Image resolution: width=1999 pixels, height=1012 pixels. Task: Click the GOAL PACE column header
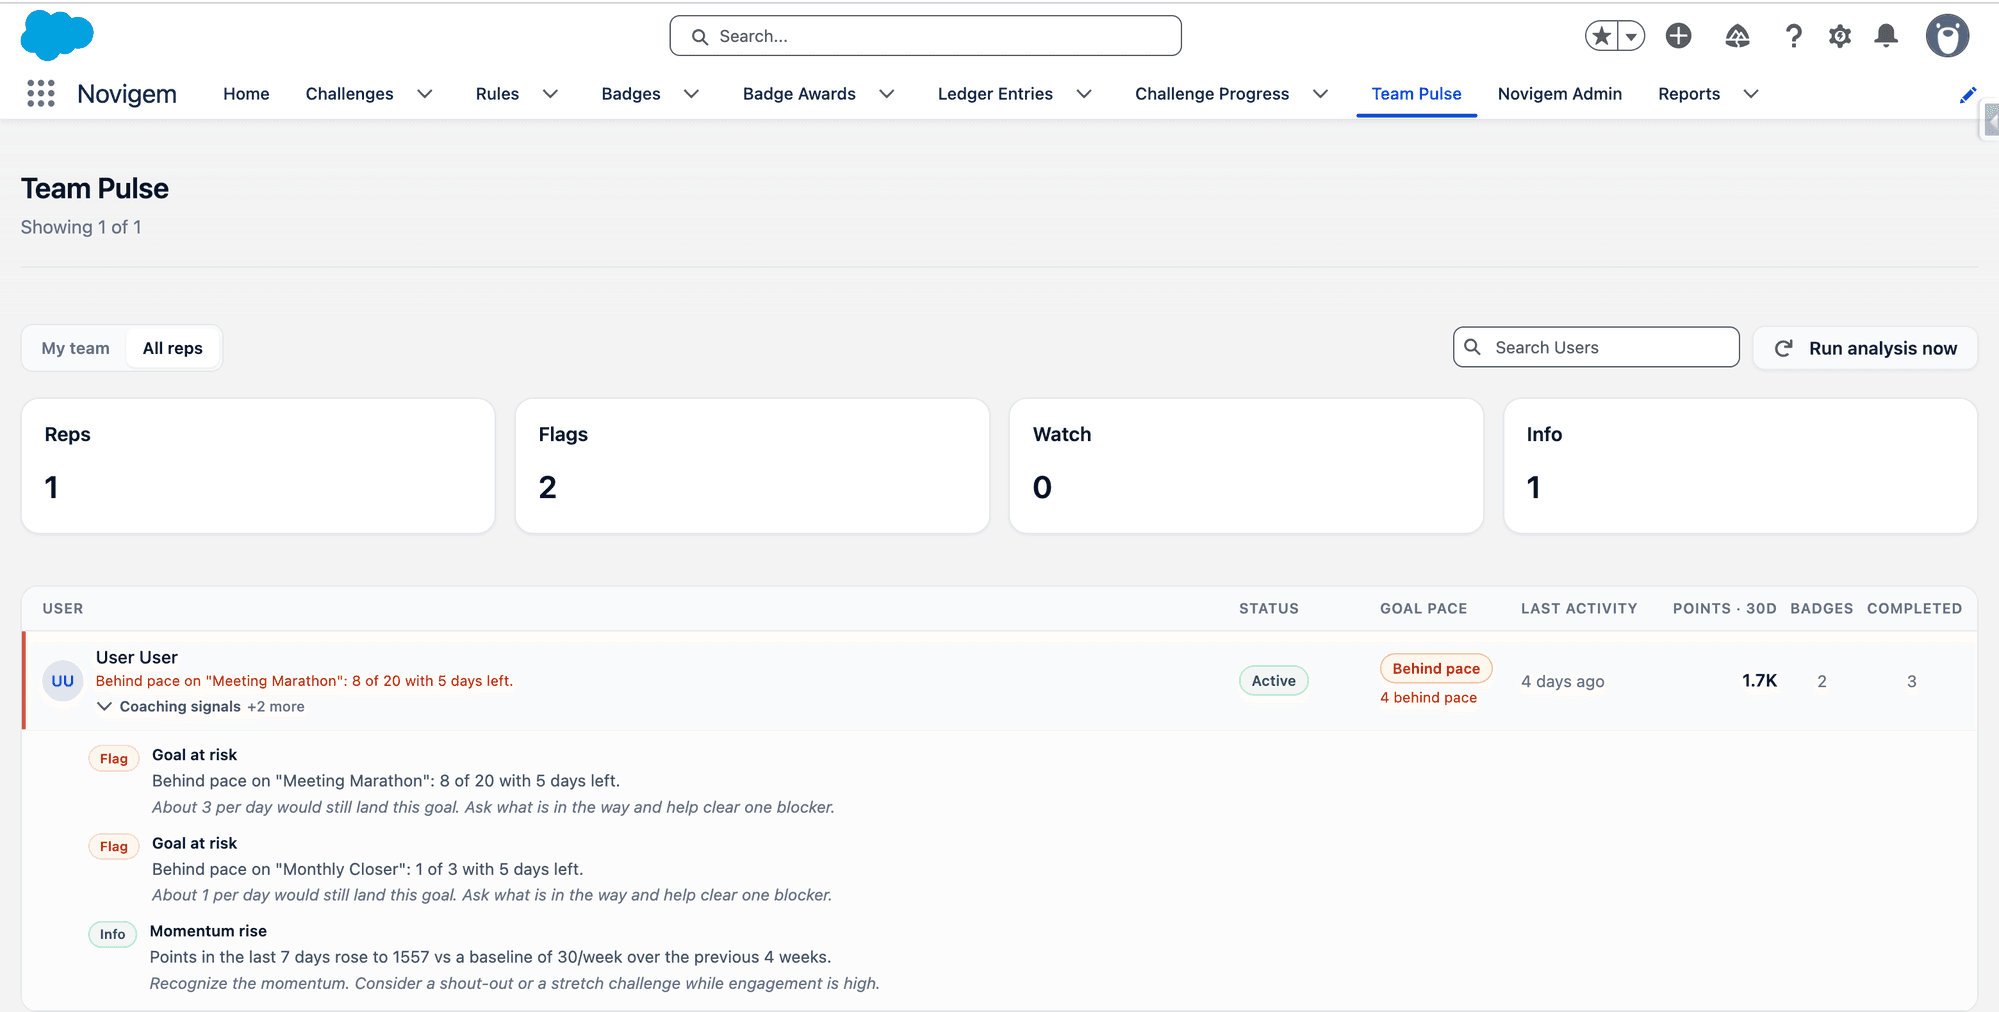click(1424, 608)
